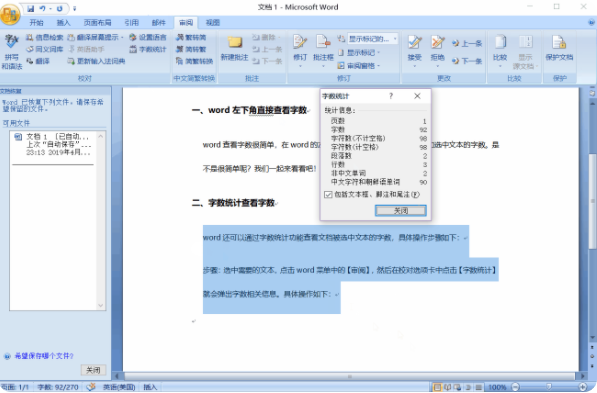Switch to web layout view button

click(458, 388)
